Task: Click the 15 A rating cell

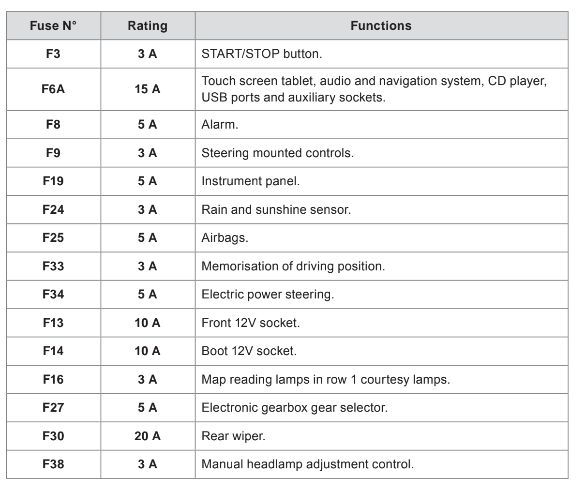Action: pos(148,89)
